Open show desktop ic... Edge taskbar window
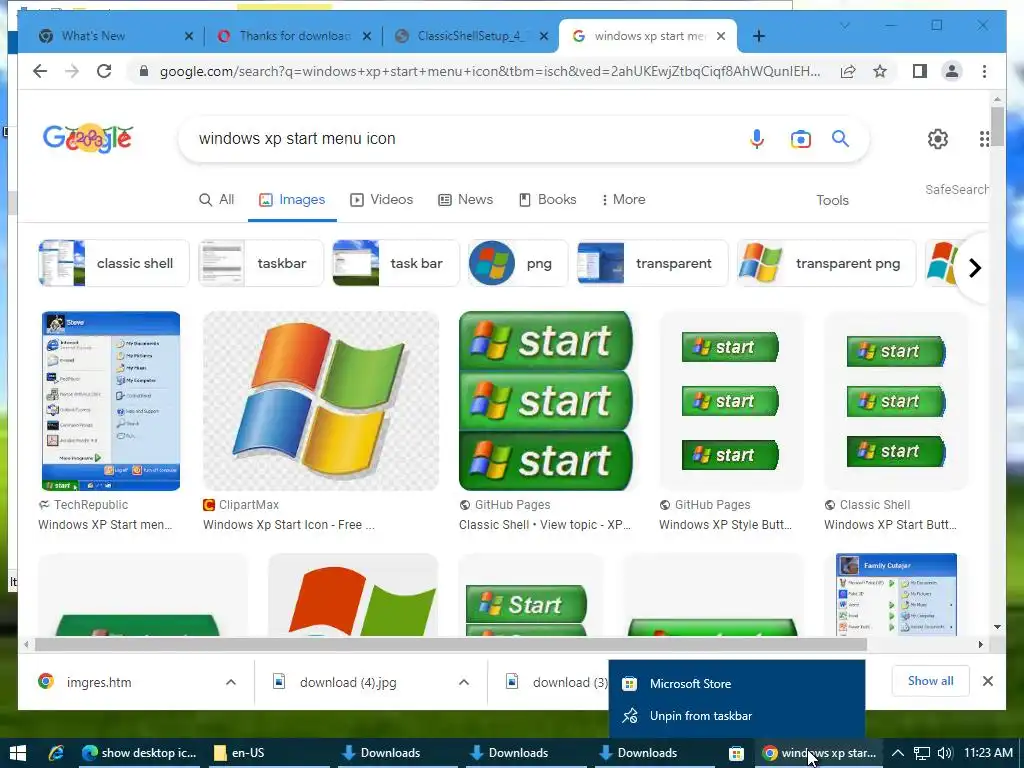The width and height of the screenshot is (1024, 768). click(139, 753)
